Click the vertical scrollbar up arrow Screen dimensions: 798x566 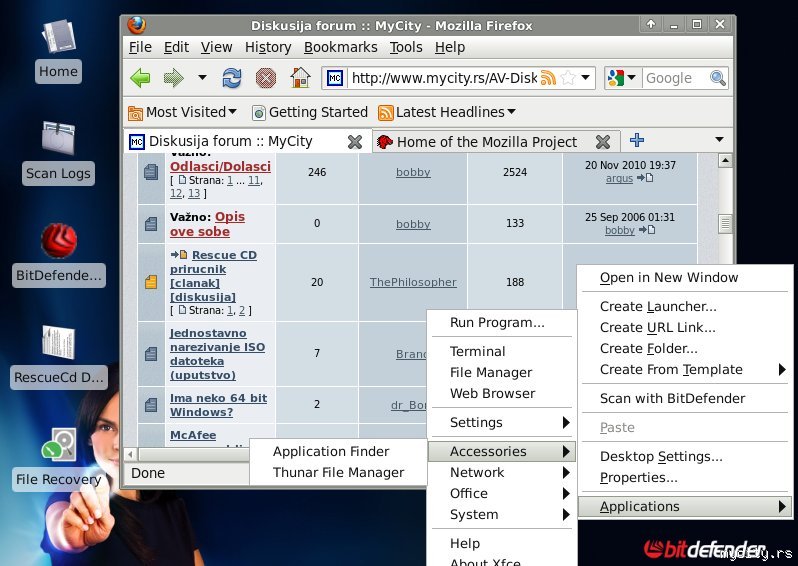point(725,161)
